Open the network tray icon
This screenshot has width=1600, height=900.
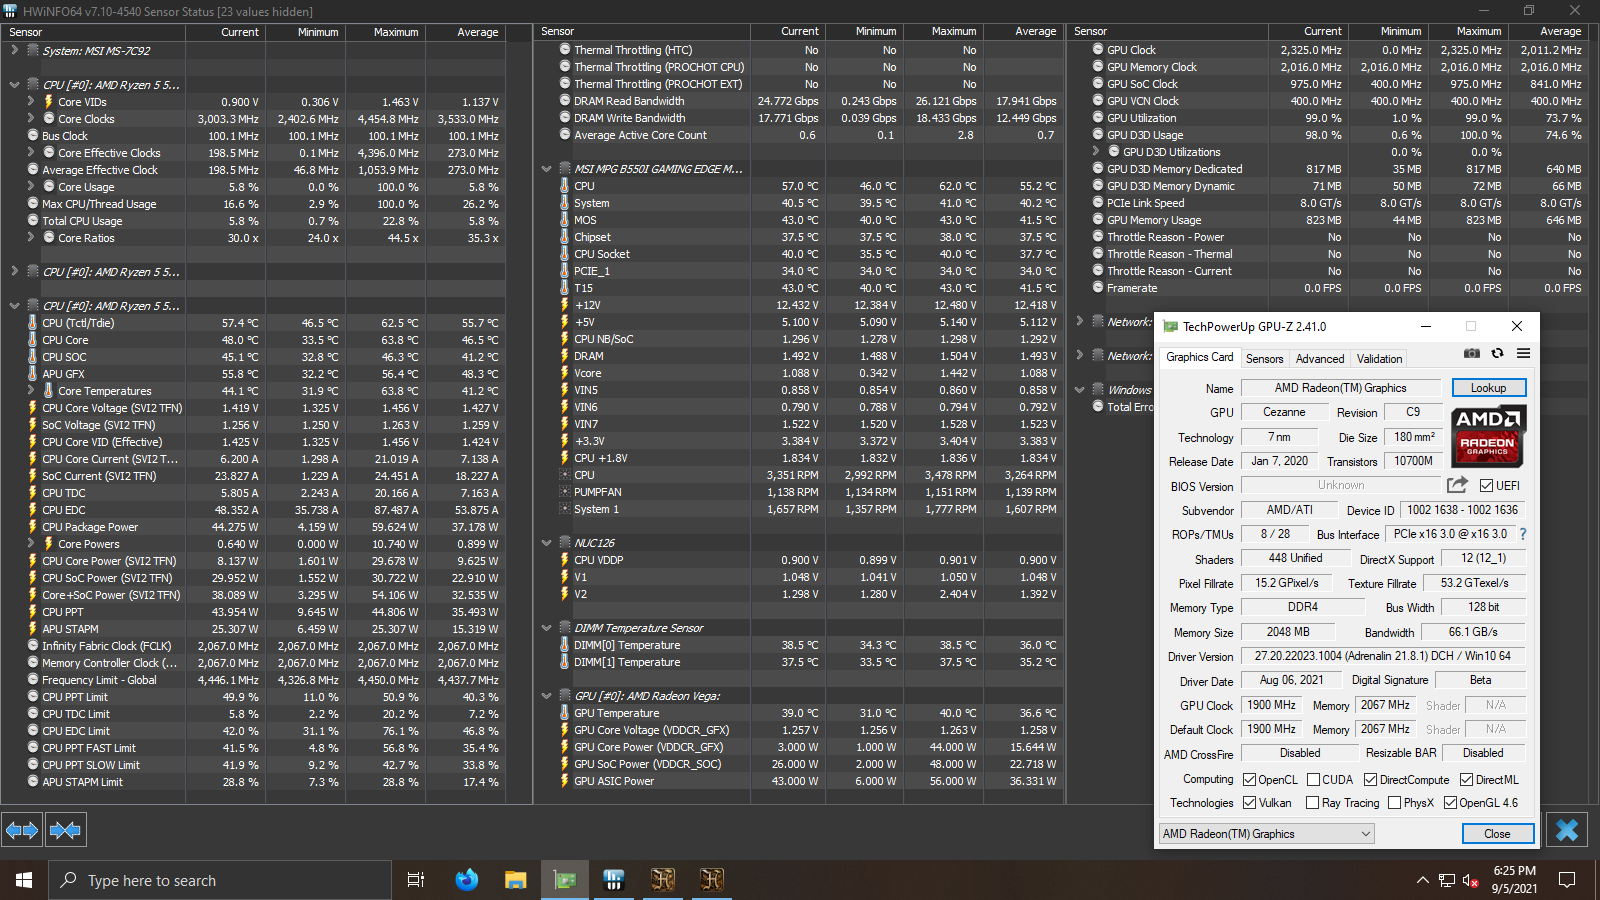pyautogui.click(x=1447, y=880)
